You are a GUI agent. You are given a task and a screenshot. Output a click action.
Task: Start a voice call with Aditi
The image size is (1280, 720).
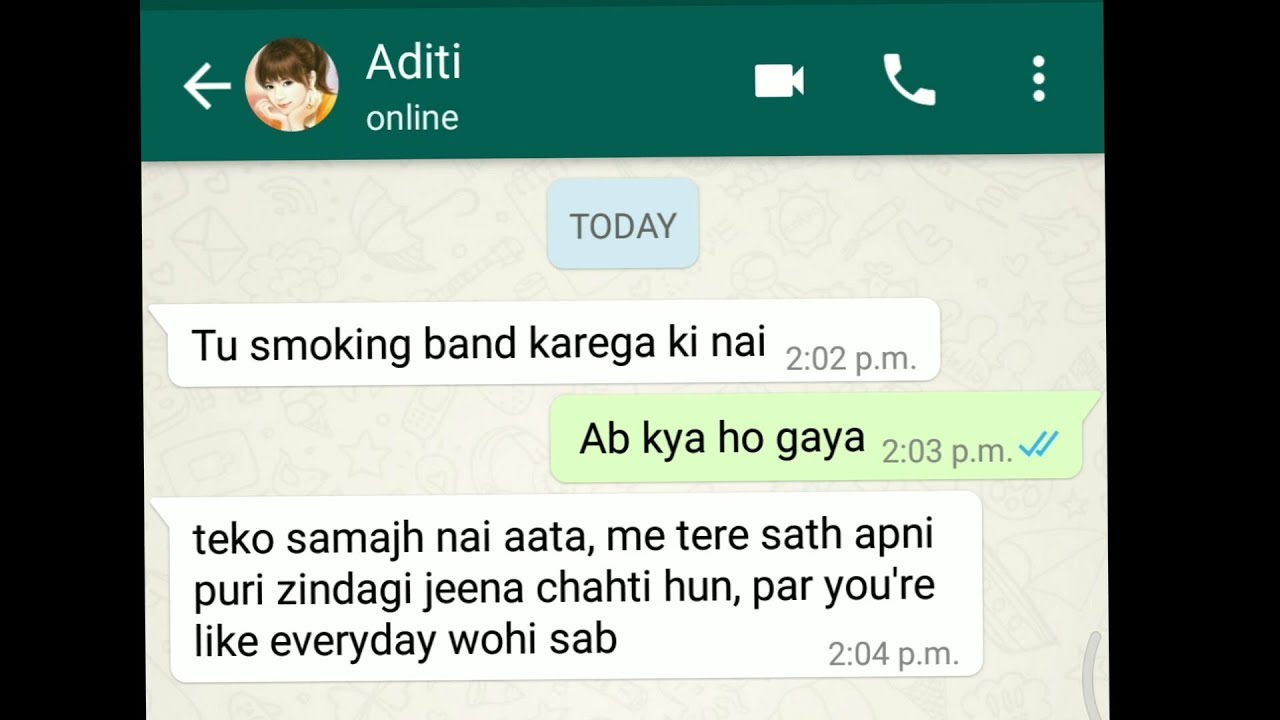(908, 80)
